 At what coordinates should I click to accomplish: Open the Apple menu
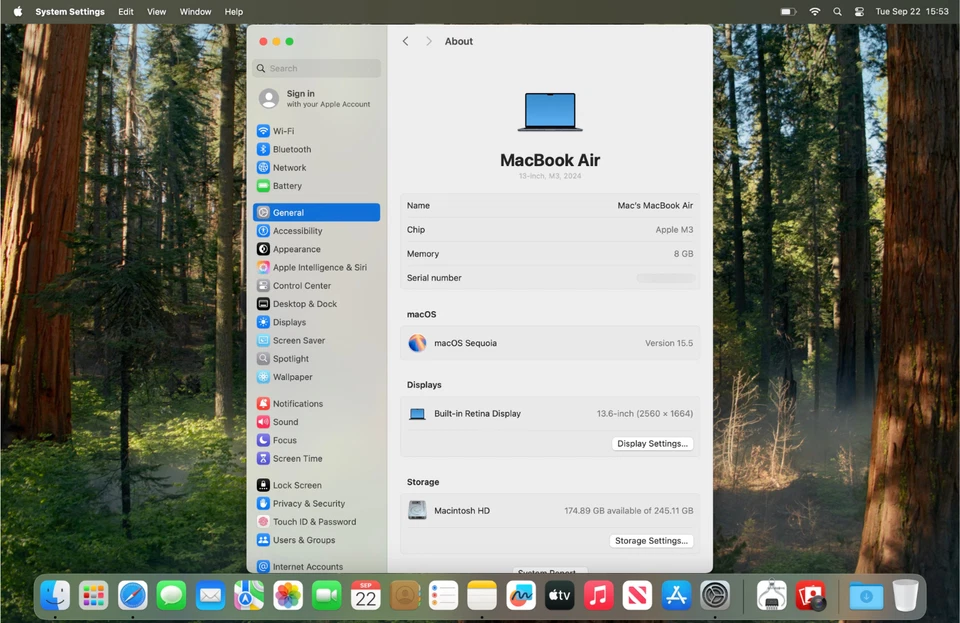[18, 12]
